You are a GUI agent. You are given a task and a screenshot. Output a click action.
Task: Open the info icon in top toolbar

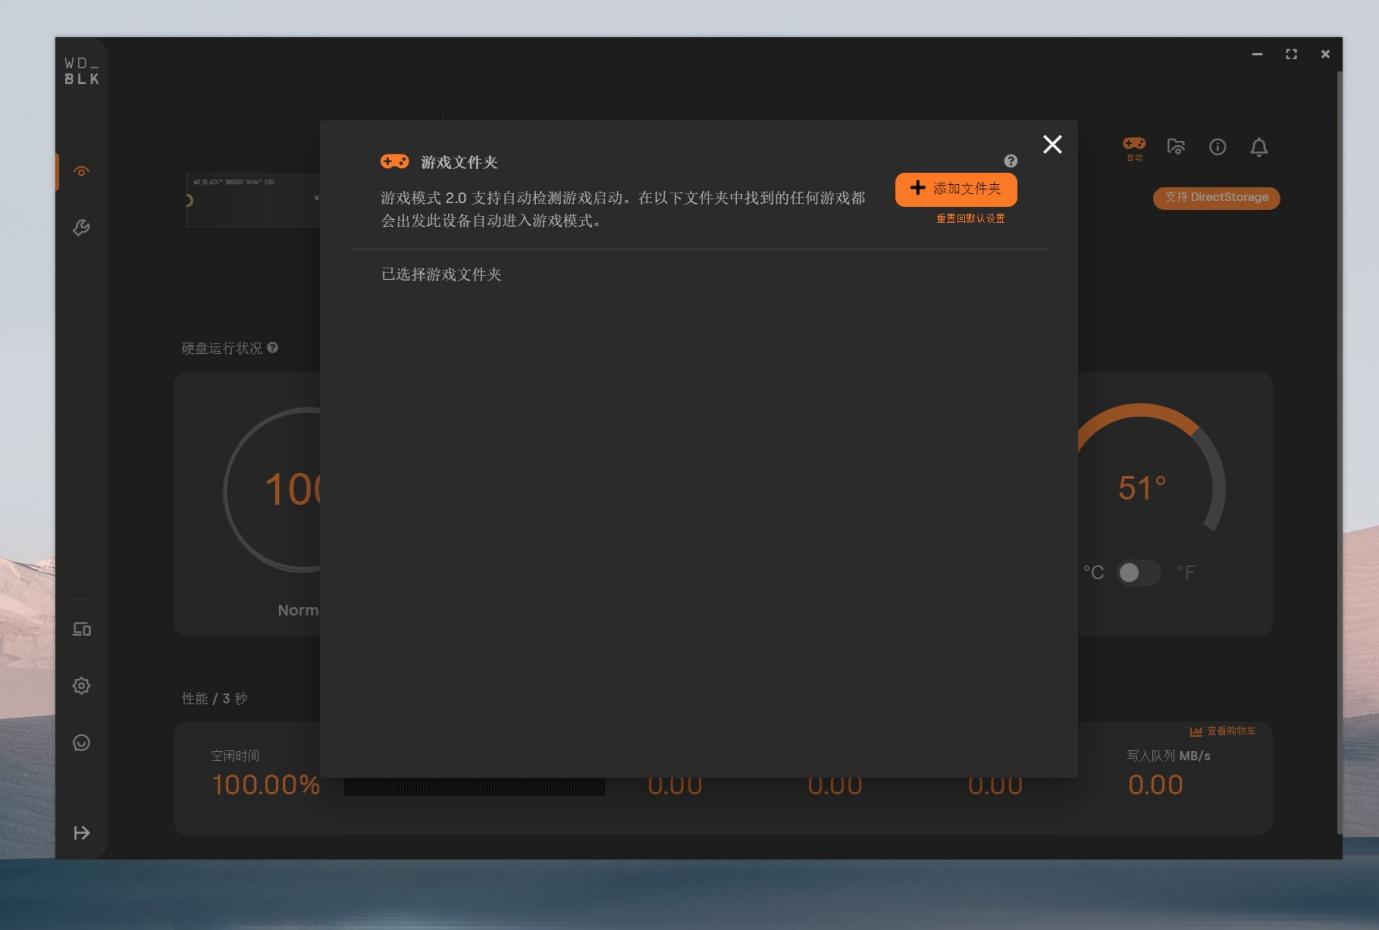pyautogui.click(x=1217, y=147)
